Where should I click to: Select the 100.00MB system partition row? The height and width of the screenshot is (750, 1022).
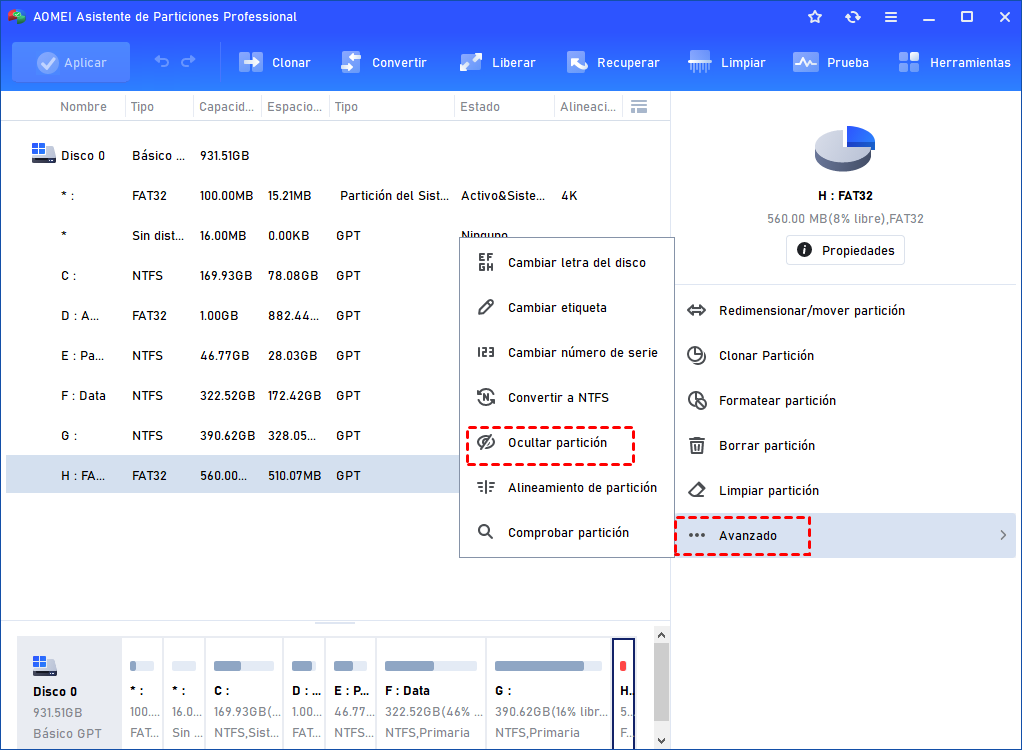pos(338,195)
